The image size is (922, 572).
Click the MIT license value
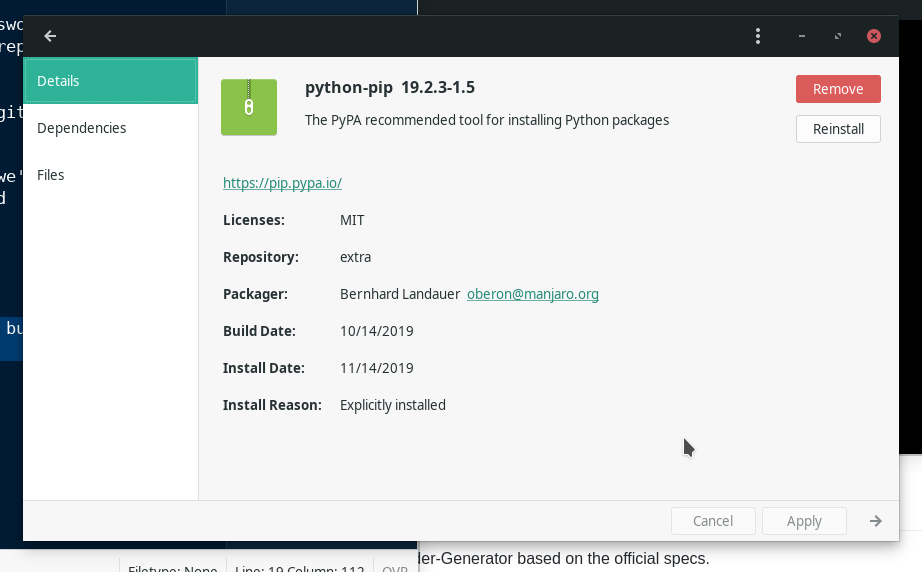coord(352,220)
